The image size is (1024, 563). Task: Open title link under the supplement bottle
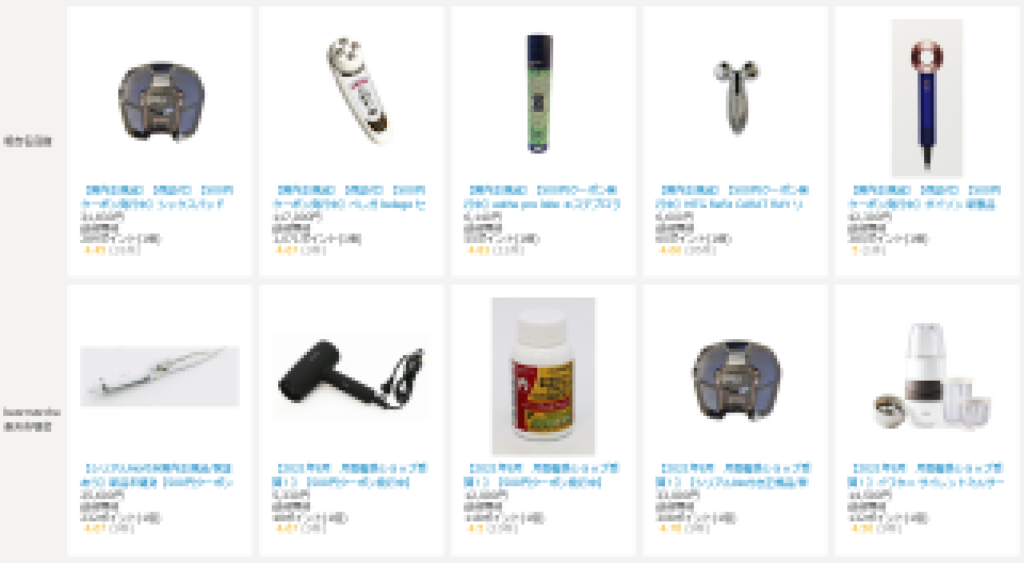tap(541, 475)
